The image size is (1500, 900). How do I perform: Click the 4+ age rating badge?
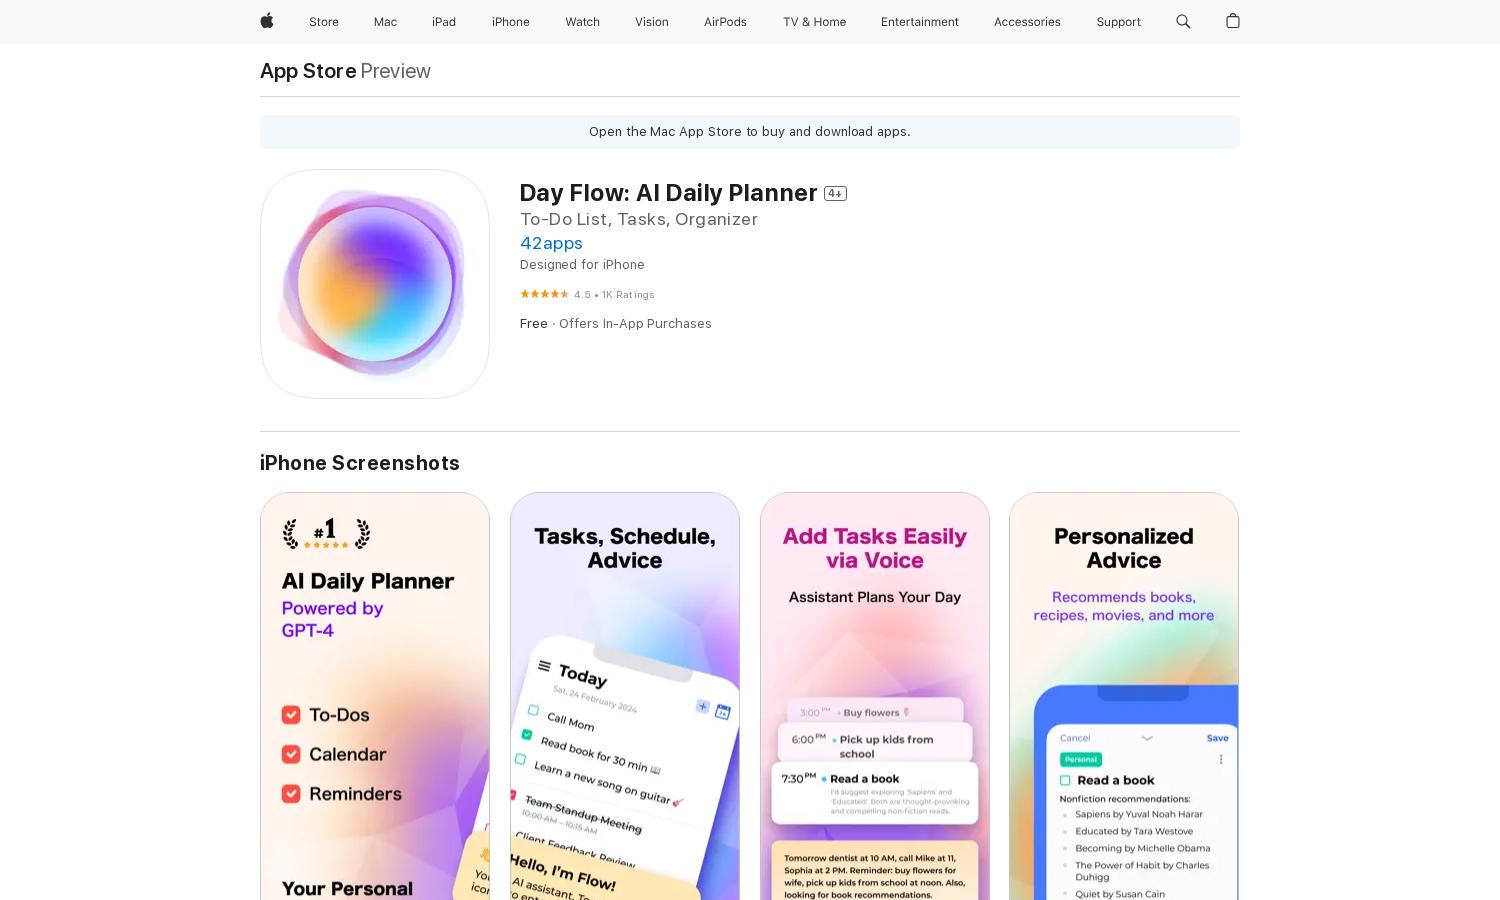point(835,193)
